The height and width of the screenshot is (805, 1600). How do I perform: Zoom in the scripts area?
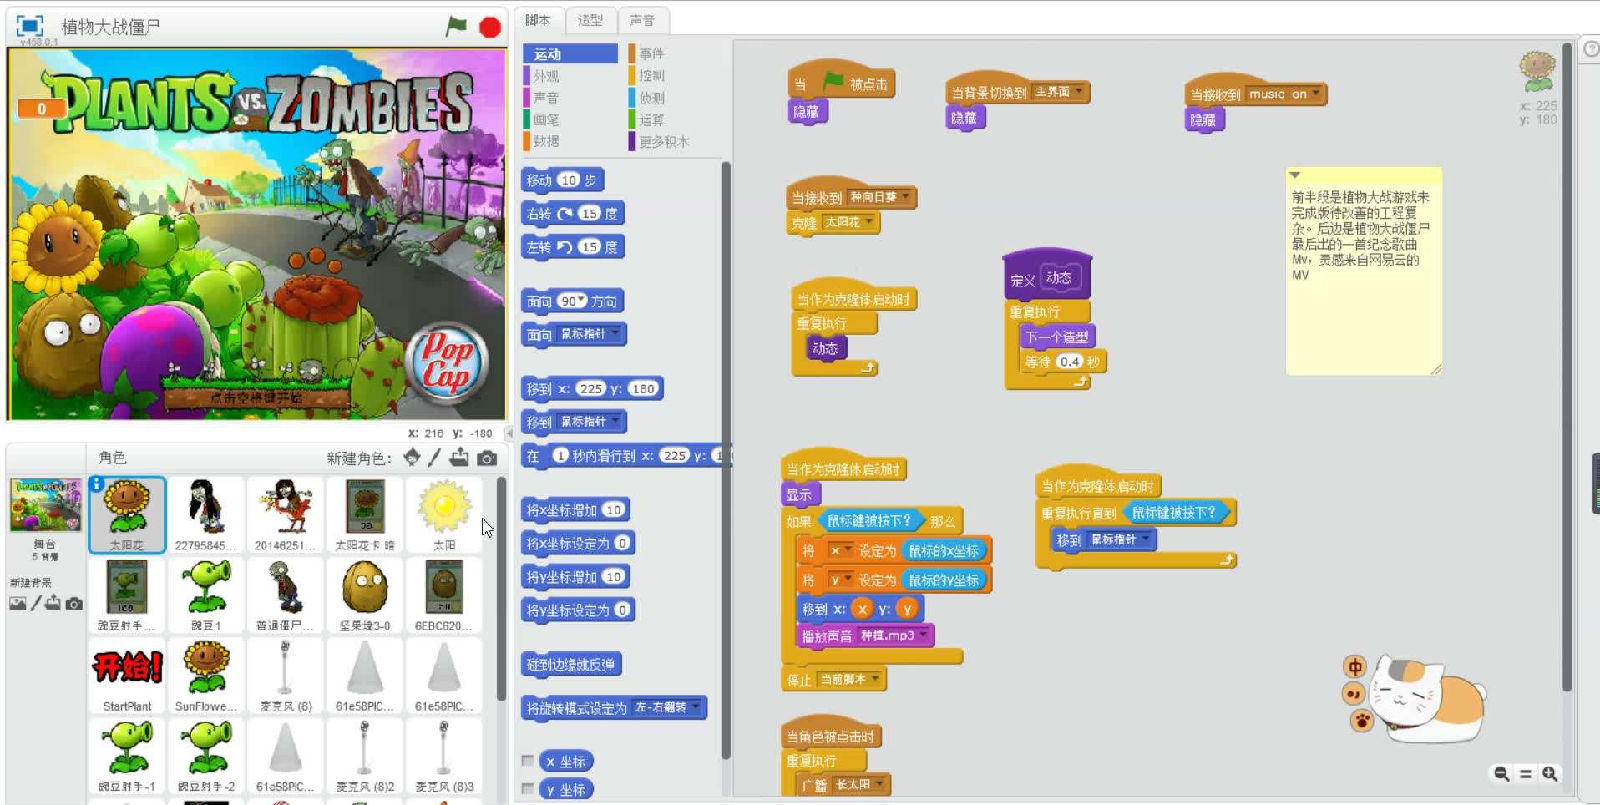pos(1549,774)
